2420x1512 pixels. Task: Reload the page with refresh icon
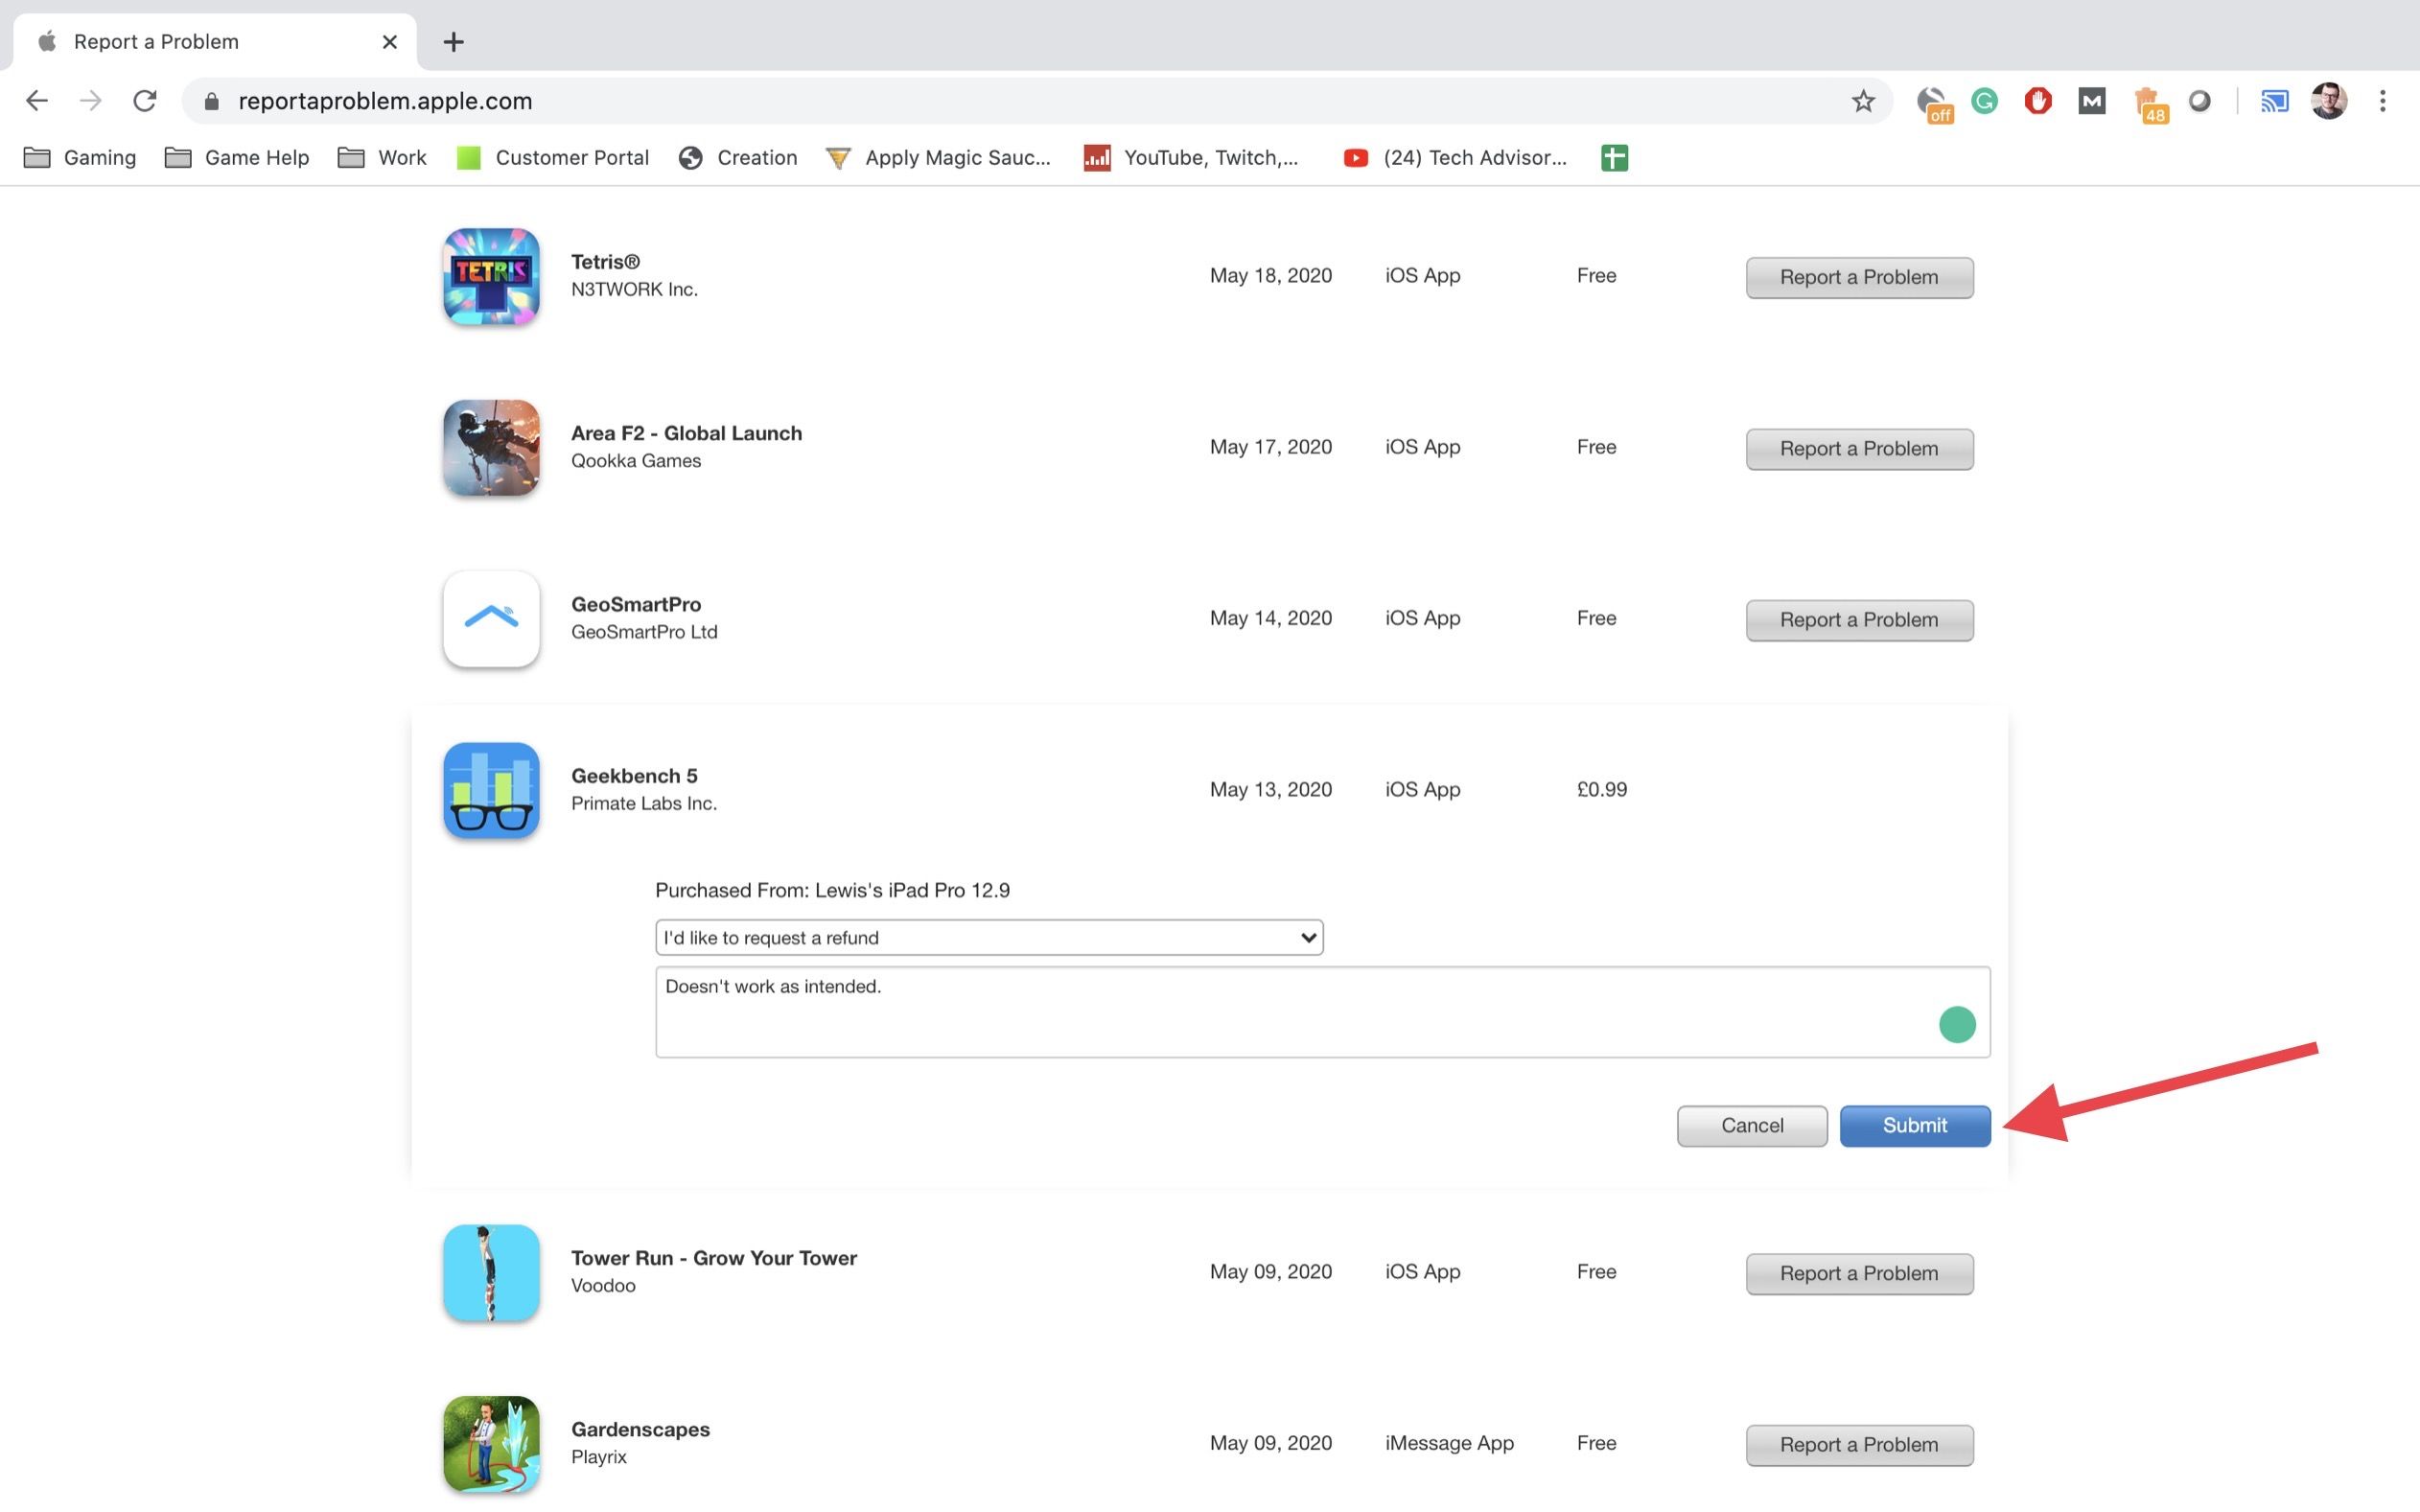145,101
